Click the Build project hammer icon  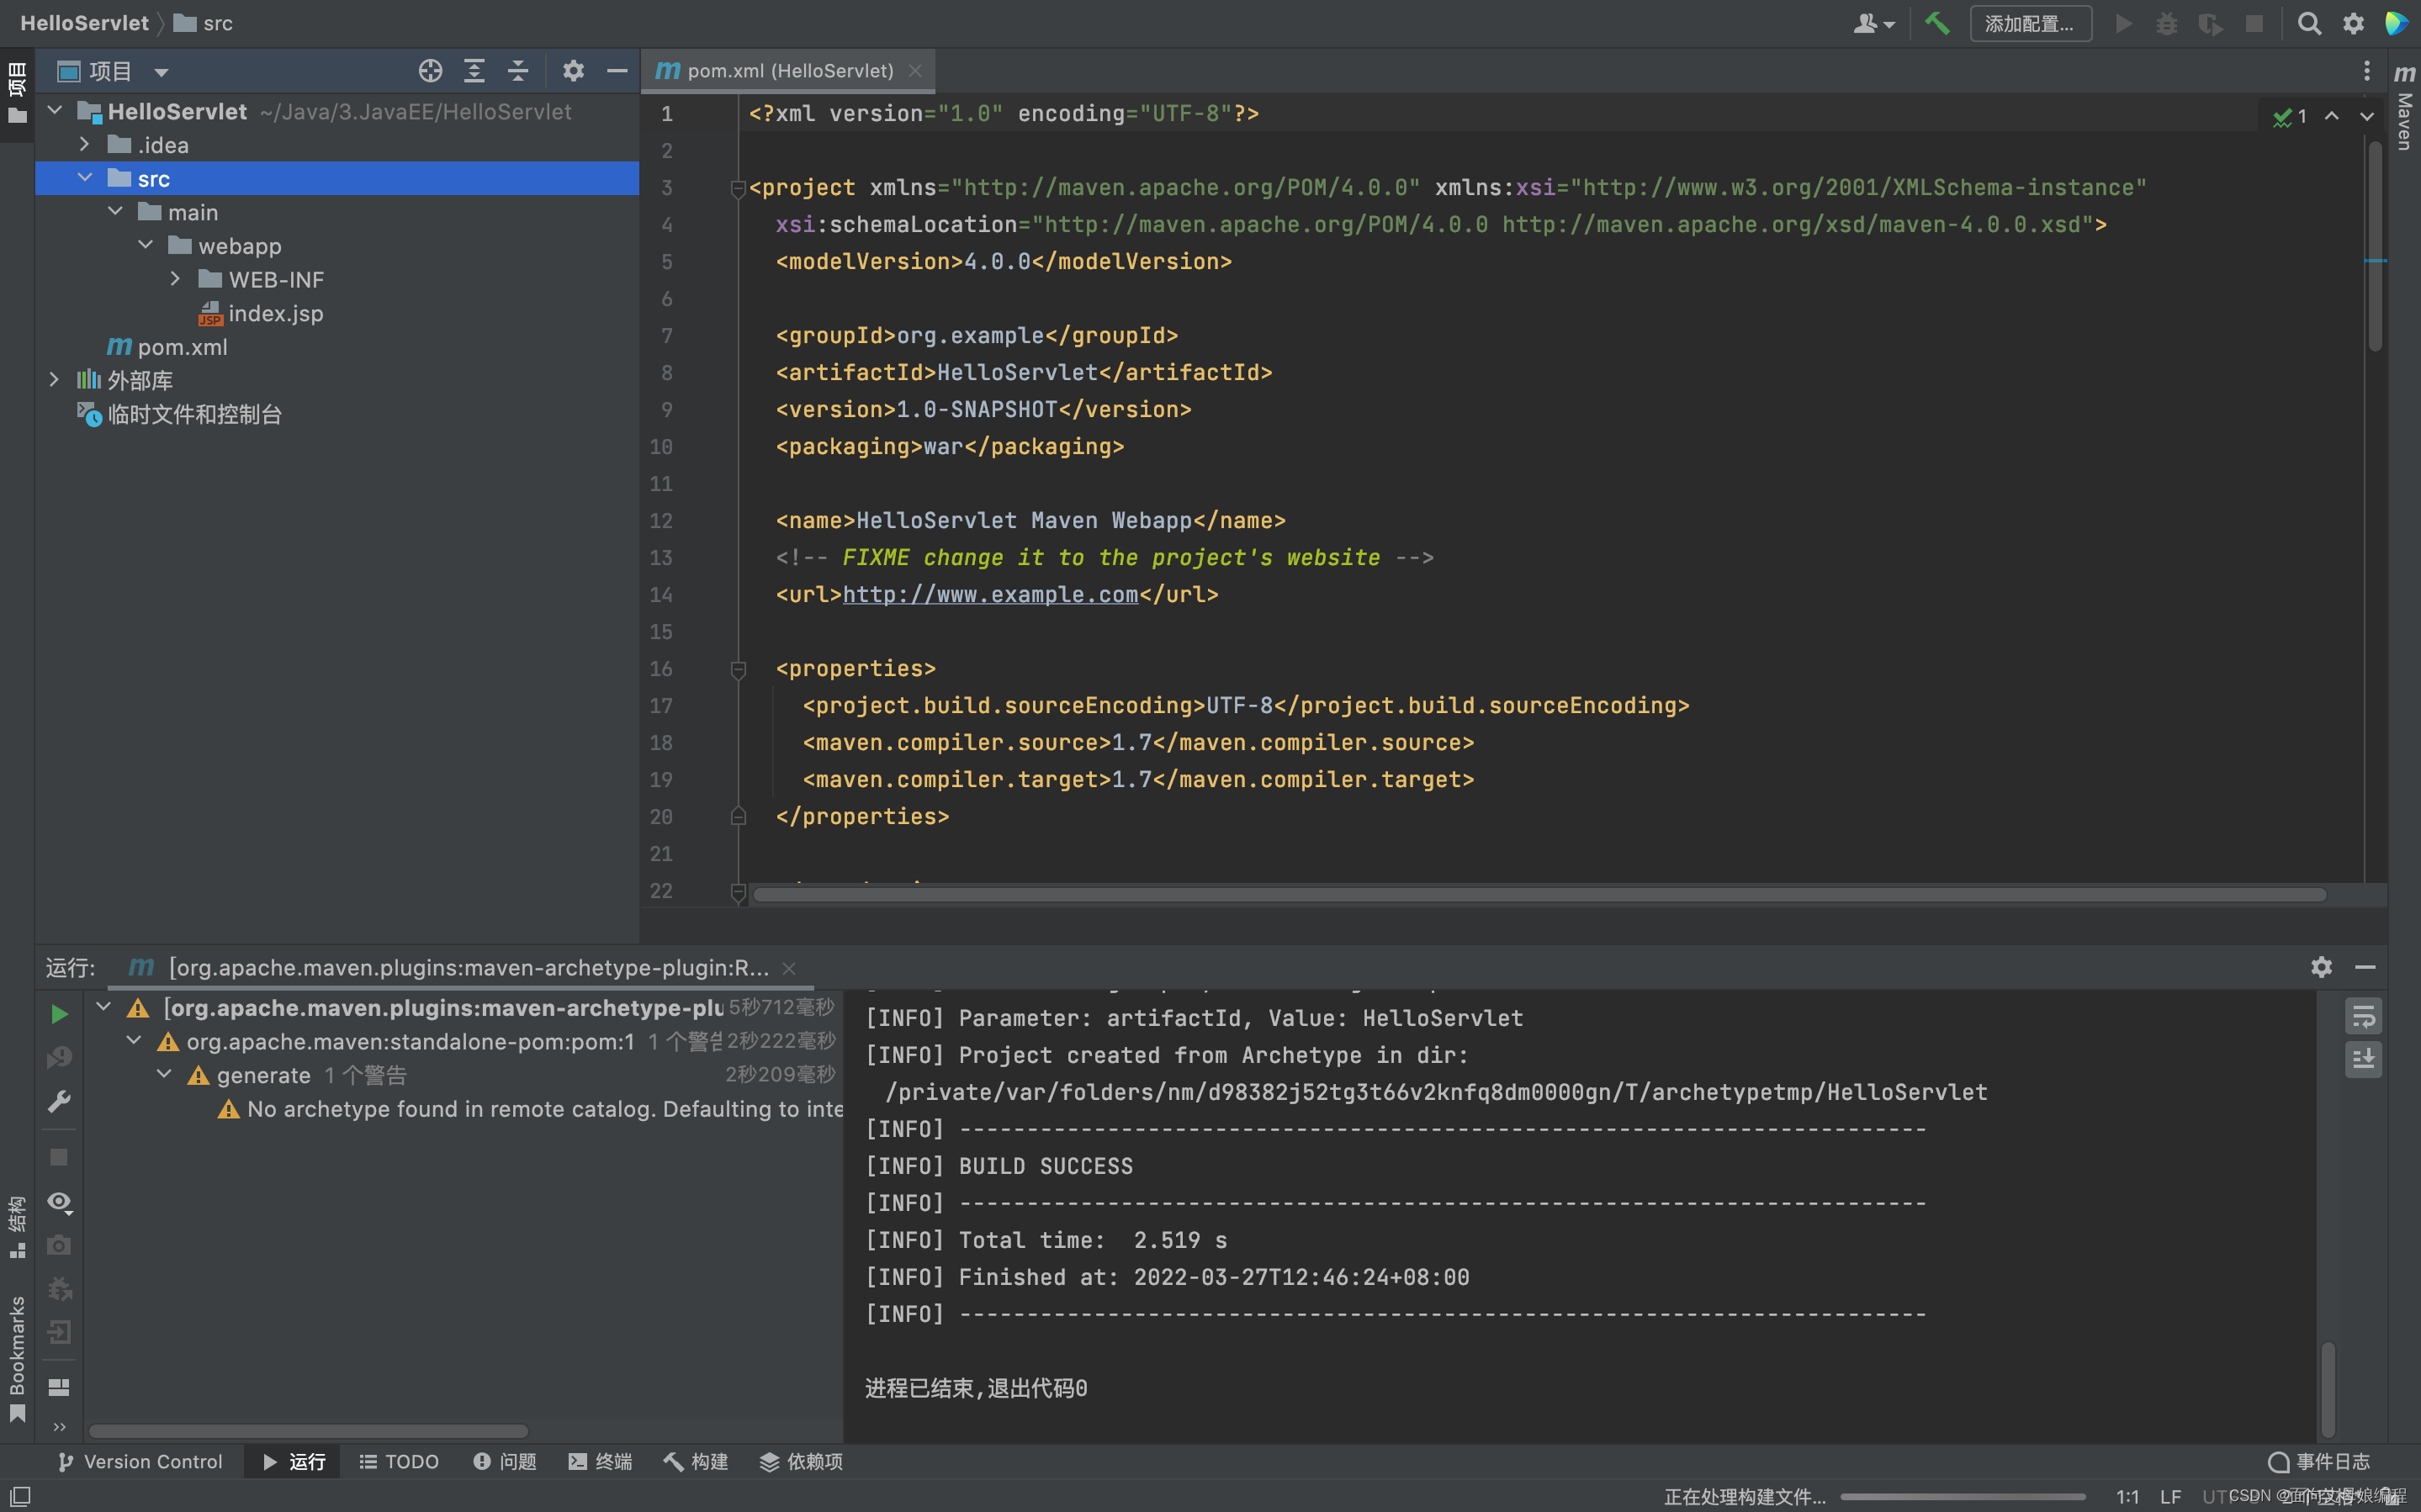1937,23
